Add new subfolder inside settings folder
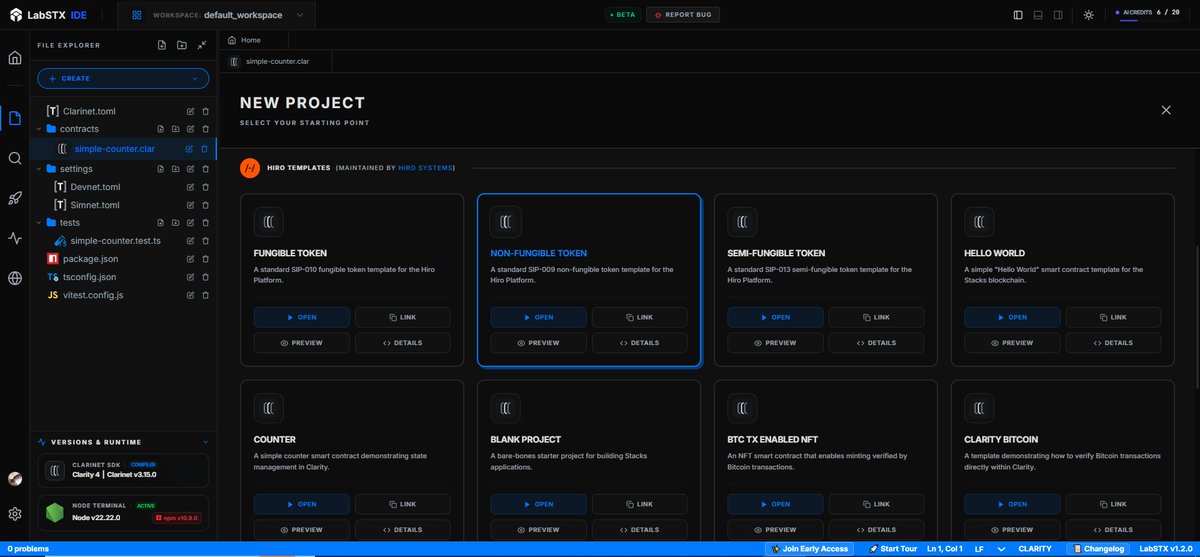Screen dimensions: 1200x557 pos(175,169)
